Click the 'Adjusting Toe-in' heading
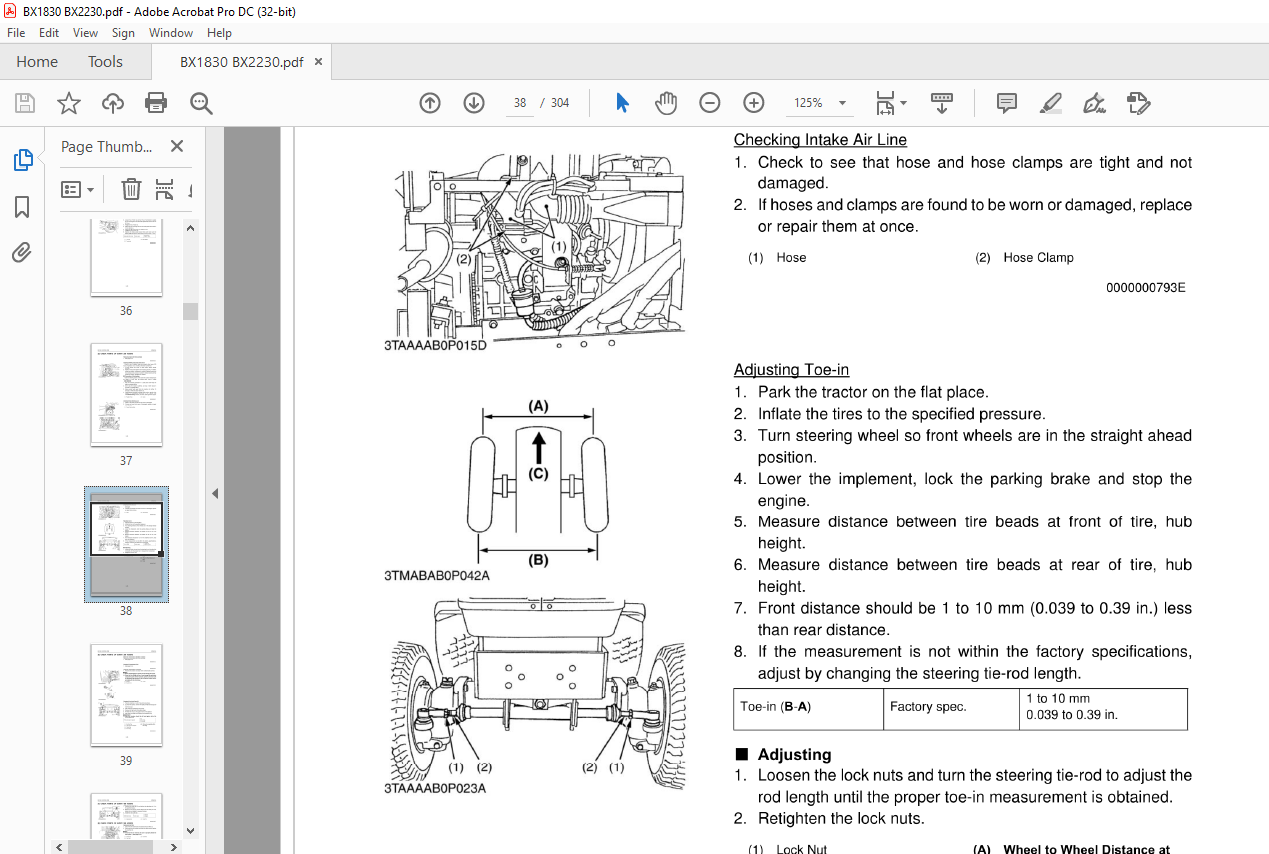The height and width of the screenshot is (854, 1269). point(791,370)
